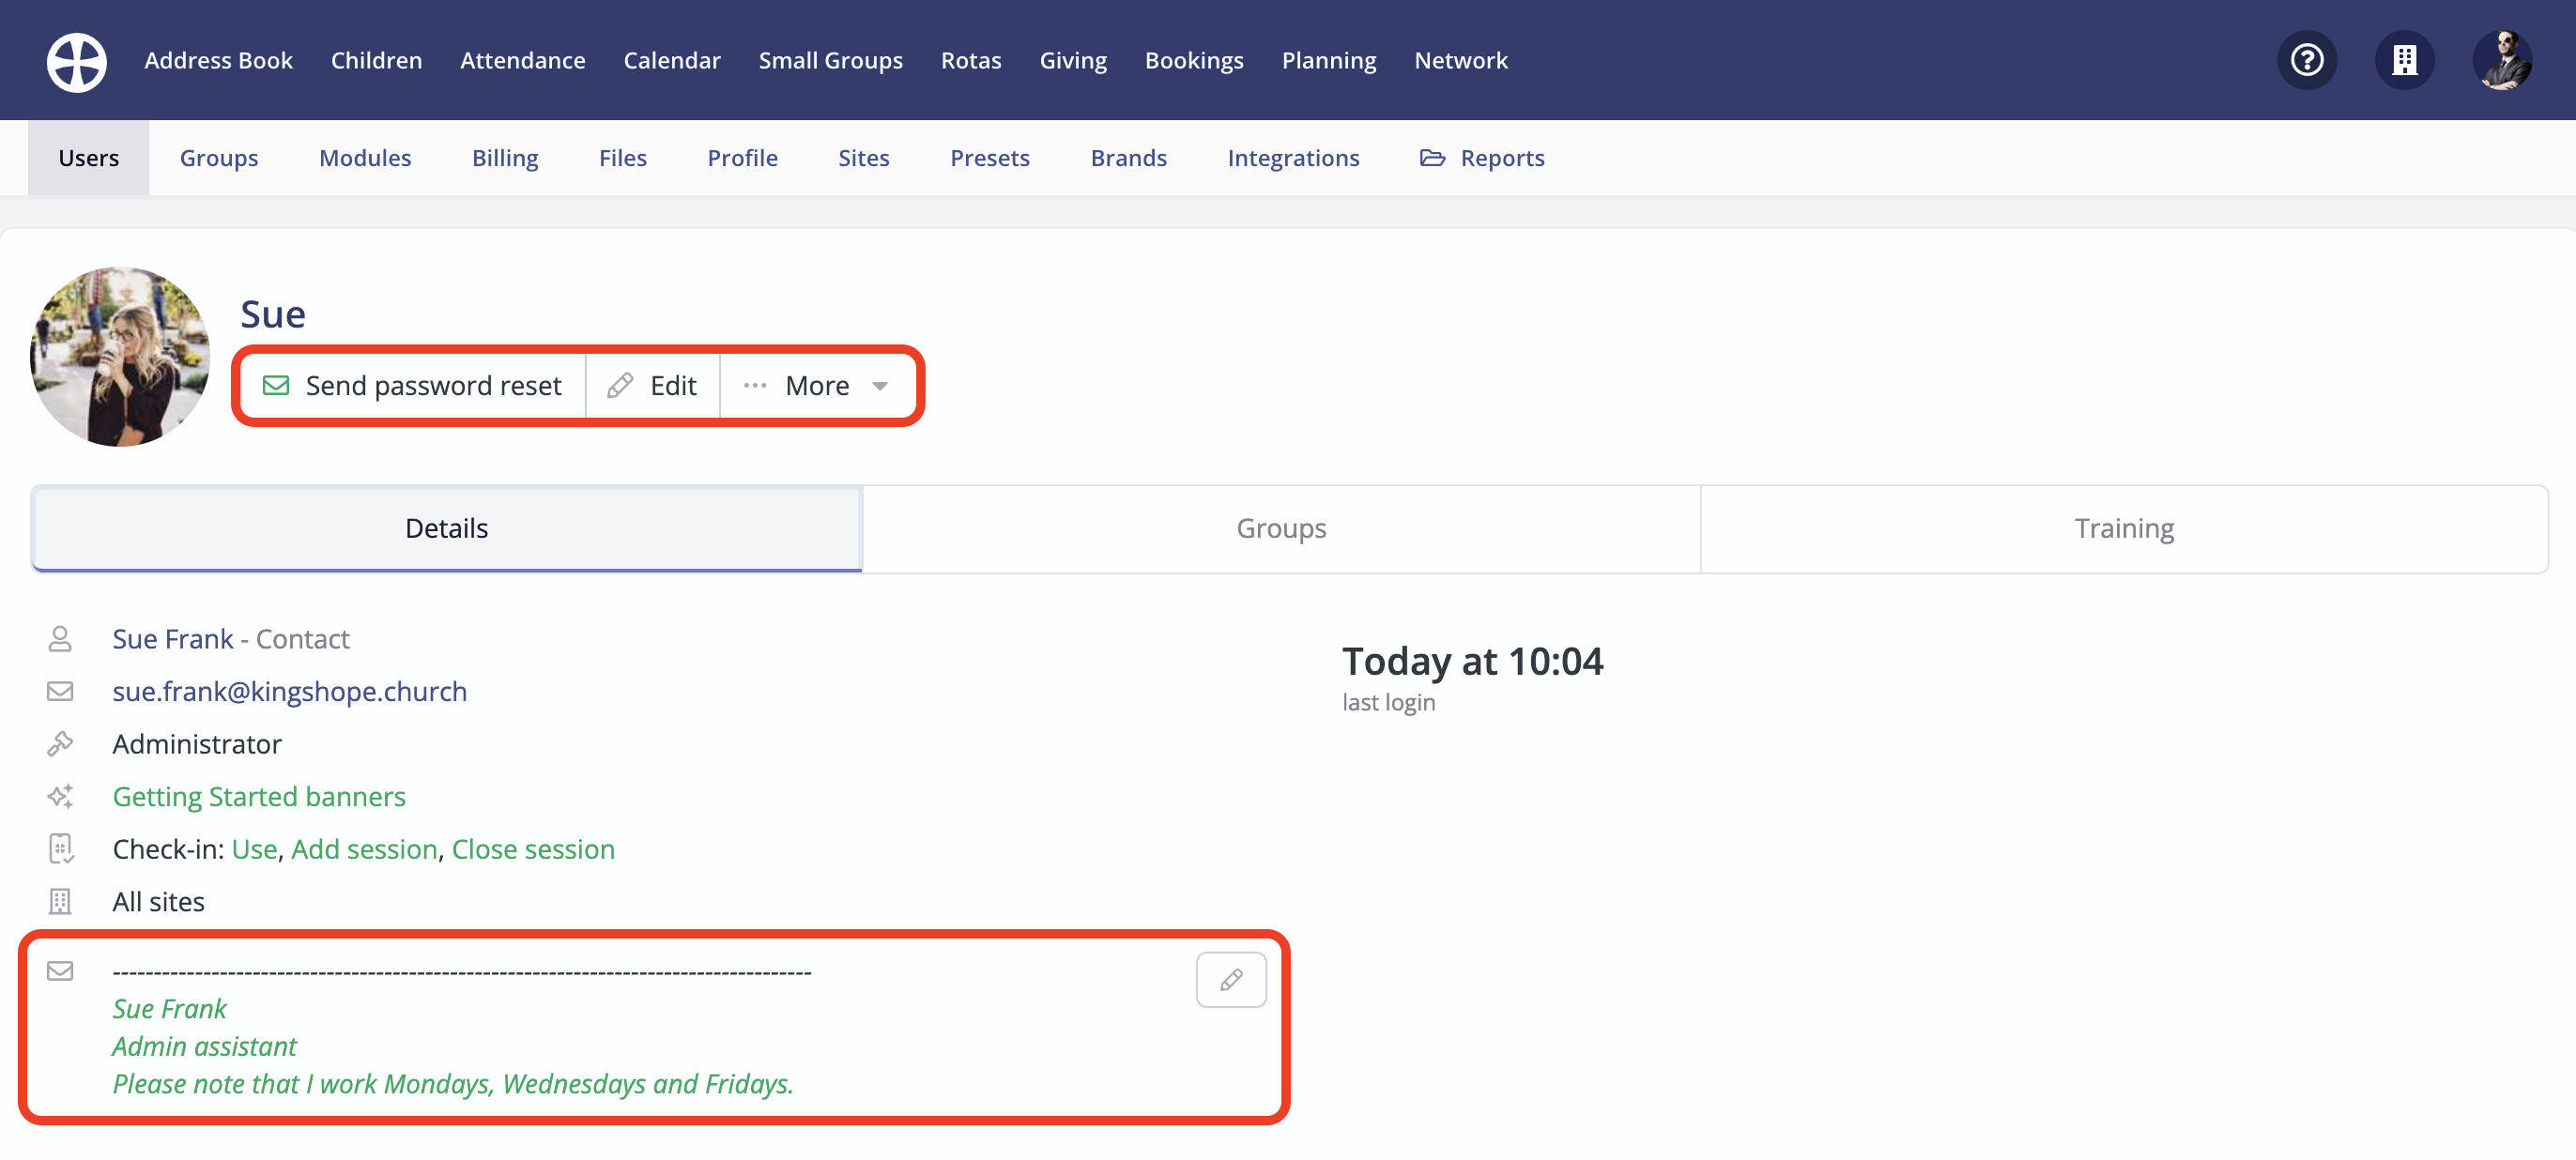Select the Users section tab

pyautogui.click(x=89, y=157)
